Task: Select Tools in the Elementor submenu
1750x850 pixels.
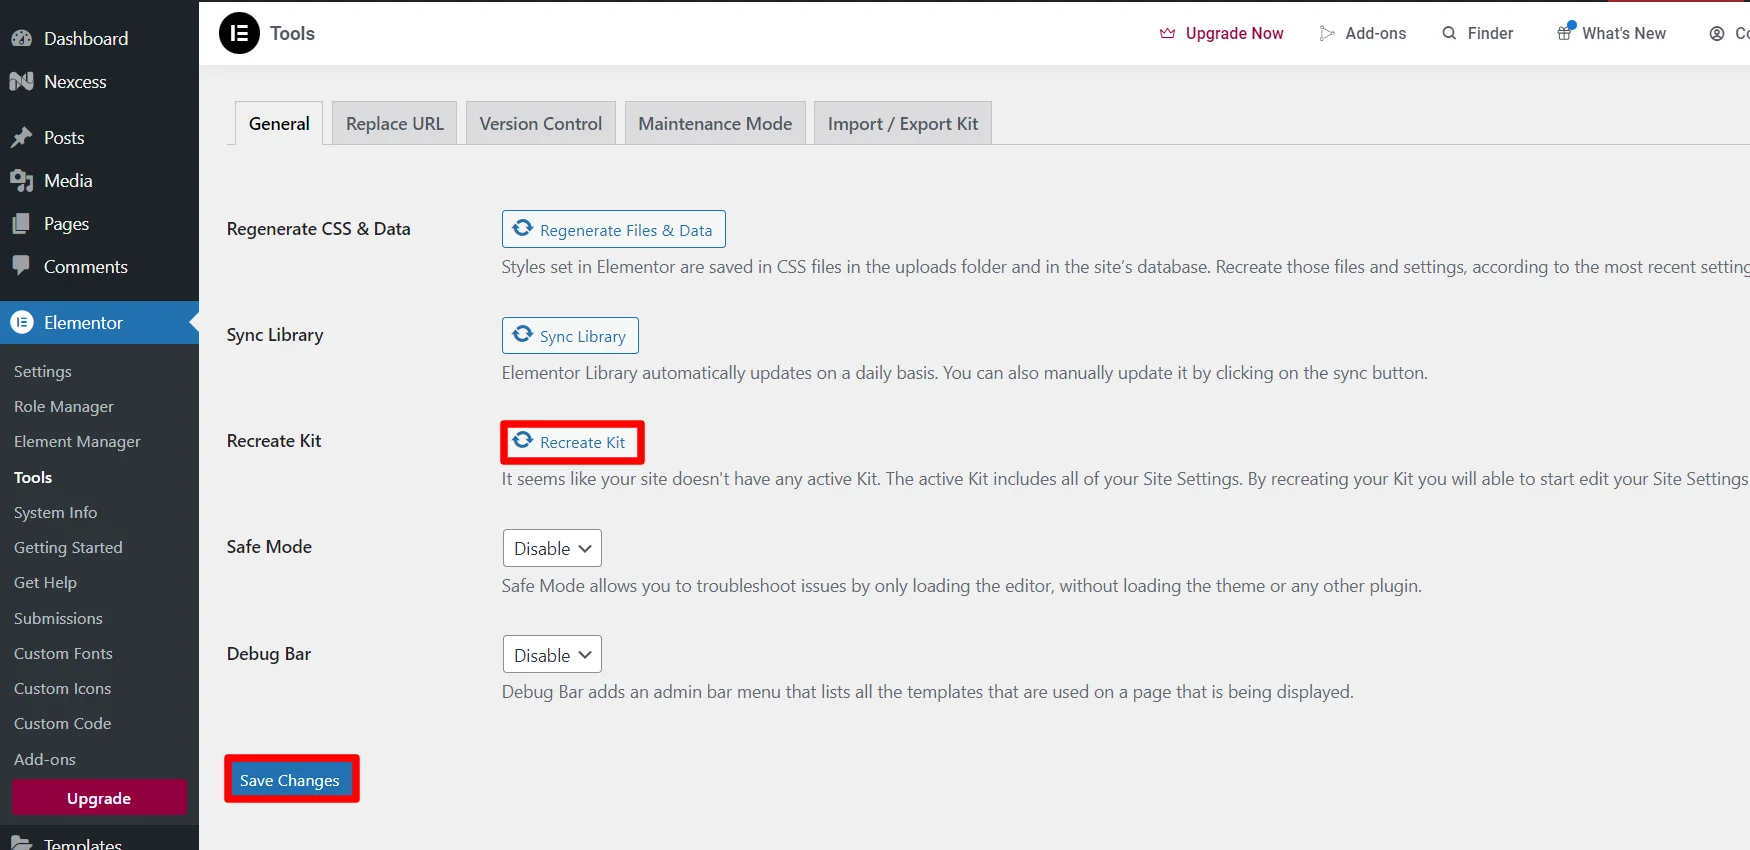Action: [33, 477]
